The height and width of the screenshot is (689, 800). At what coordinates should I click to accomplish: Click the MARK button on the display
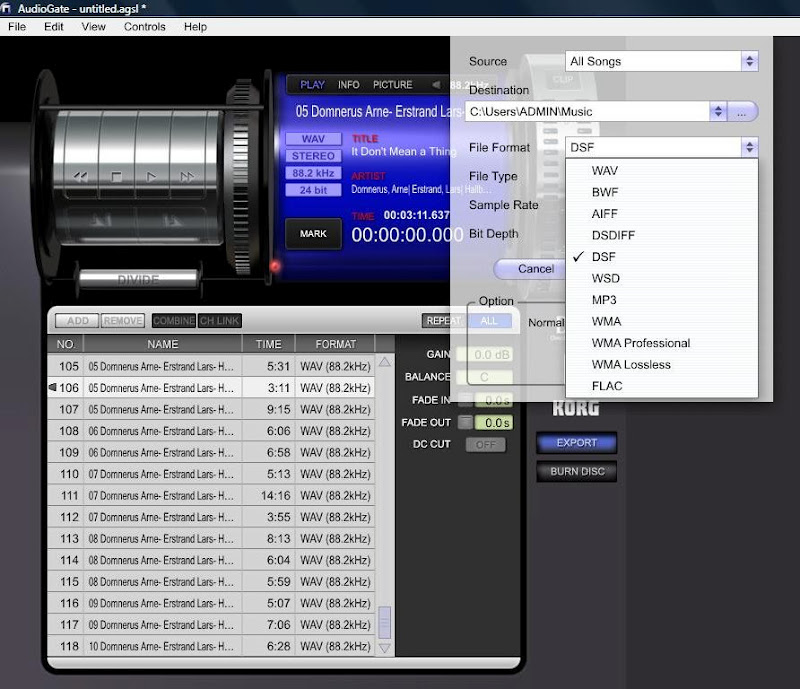pyautogui.click(x=313, y=234)
